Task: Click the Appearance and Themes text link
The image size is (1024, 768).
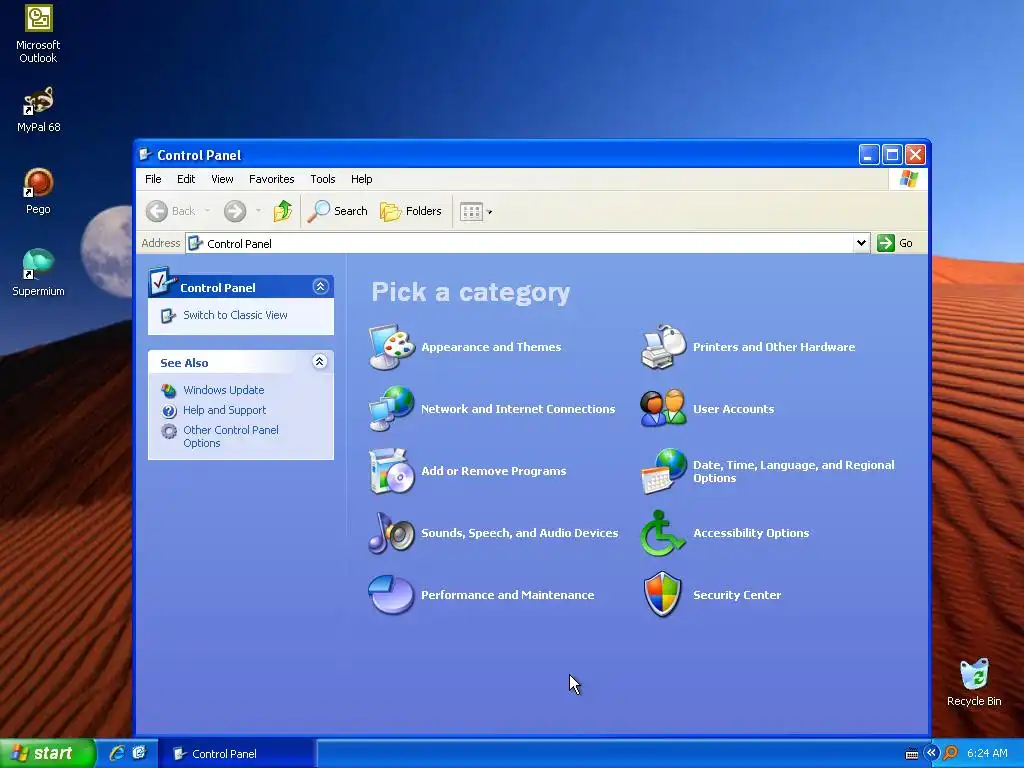Action: tap(491, 347)
